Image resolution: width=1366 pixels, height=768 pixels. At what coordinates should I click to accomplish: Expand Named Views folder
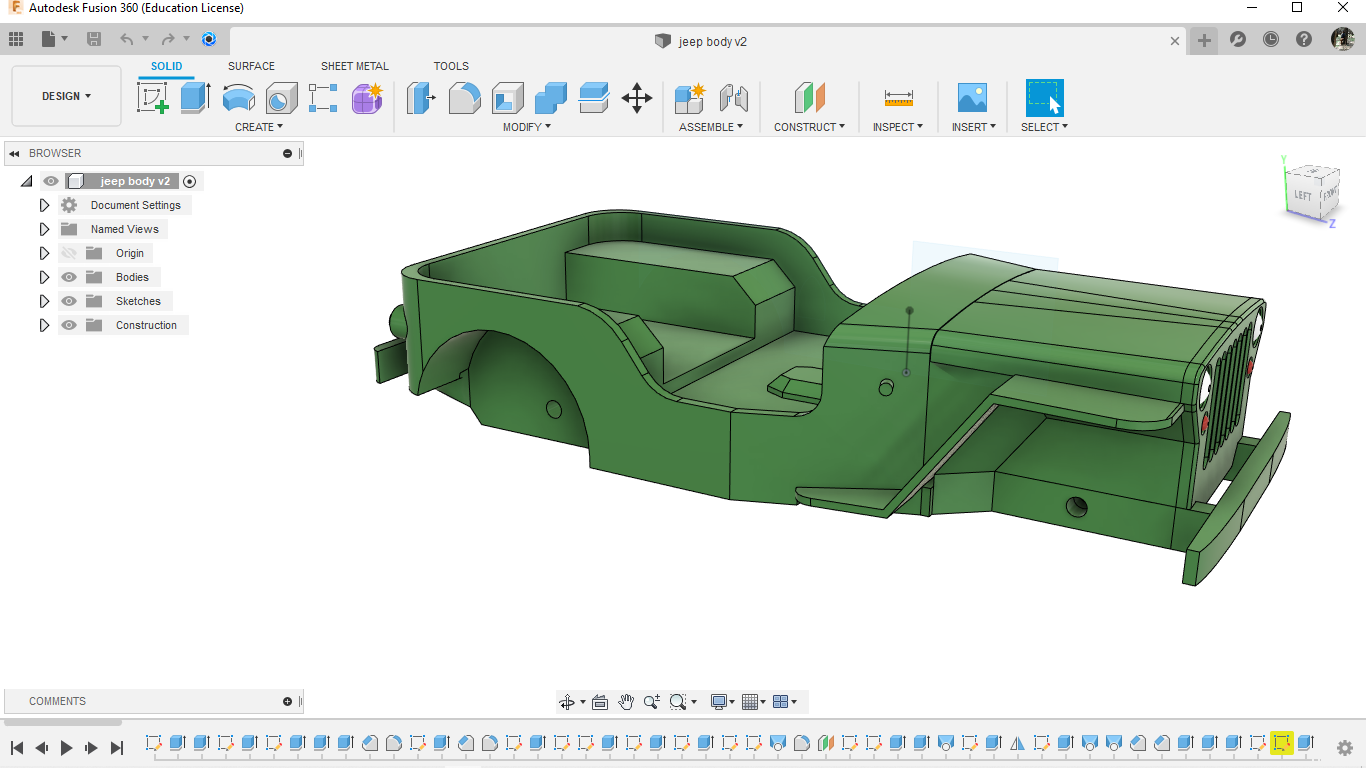(x=44, y=229)
